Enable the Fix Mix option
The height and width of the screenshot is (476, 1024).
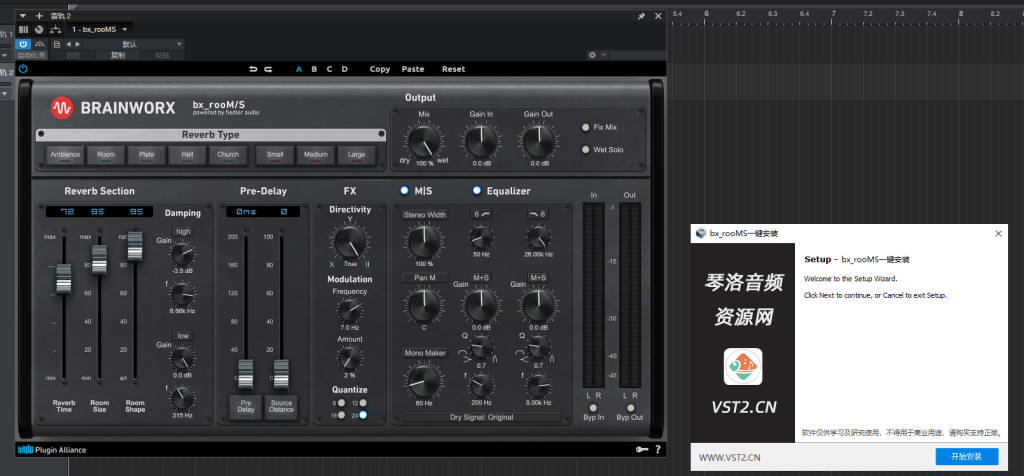585,127
